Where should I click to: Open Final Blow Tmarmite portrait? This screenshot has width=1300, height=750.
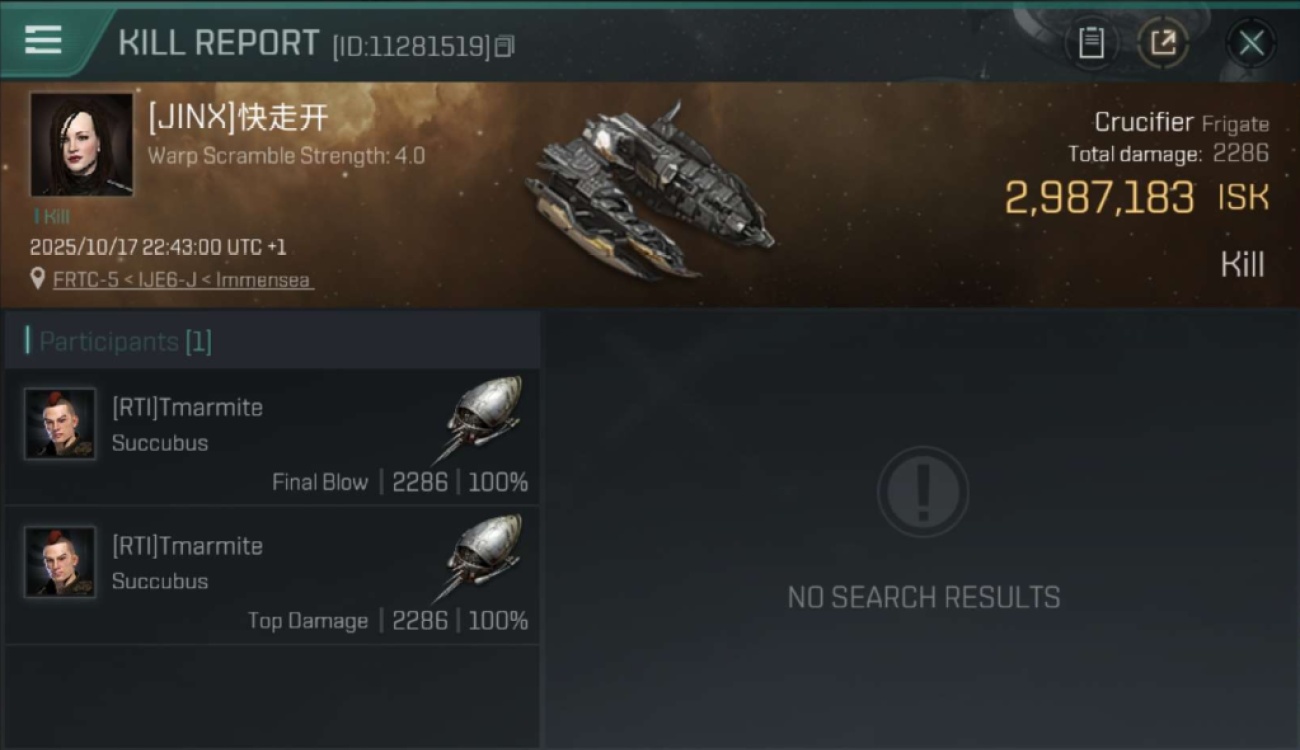click(x=60, y=424)
